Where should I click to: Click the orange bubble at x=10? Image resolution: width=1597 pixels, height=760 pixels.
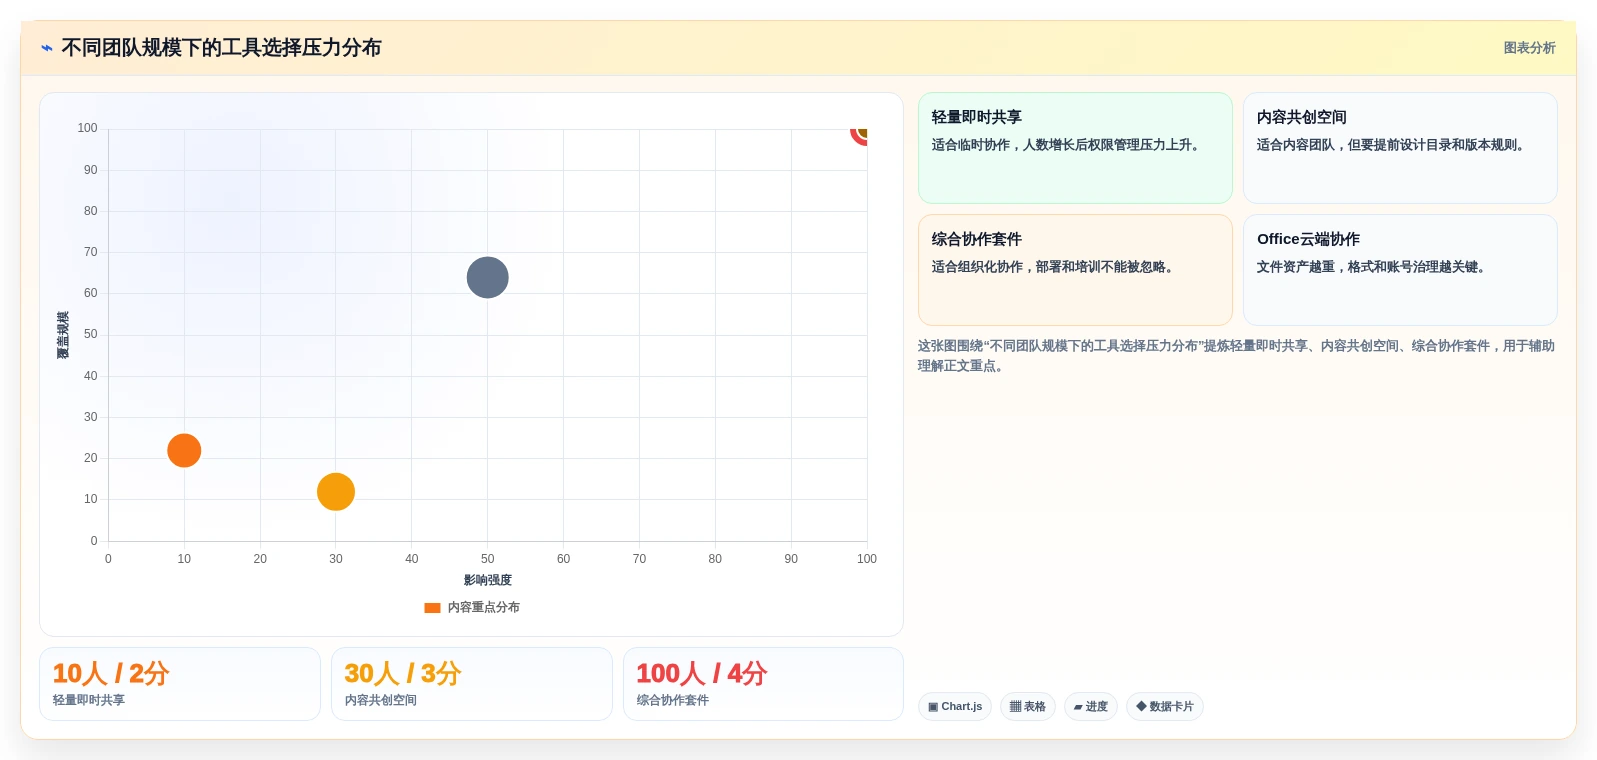pos(184,451)
